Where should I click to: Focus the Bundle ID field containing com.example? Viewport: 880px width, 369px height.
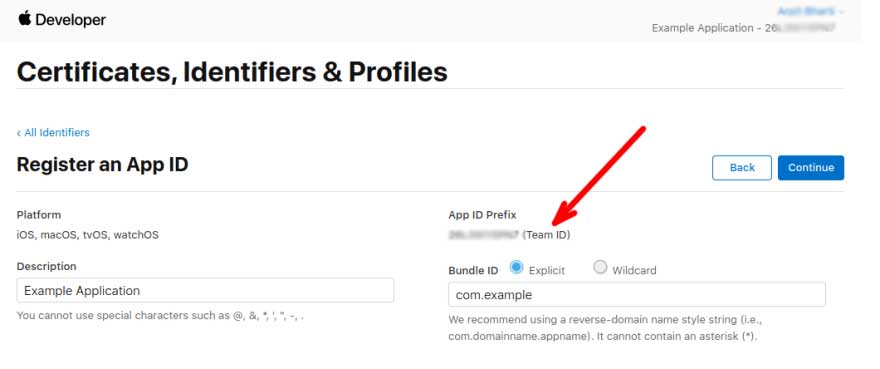(x=637, y=294)
